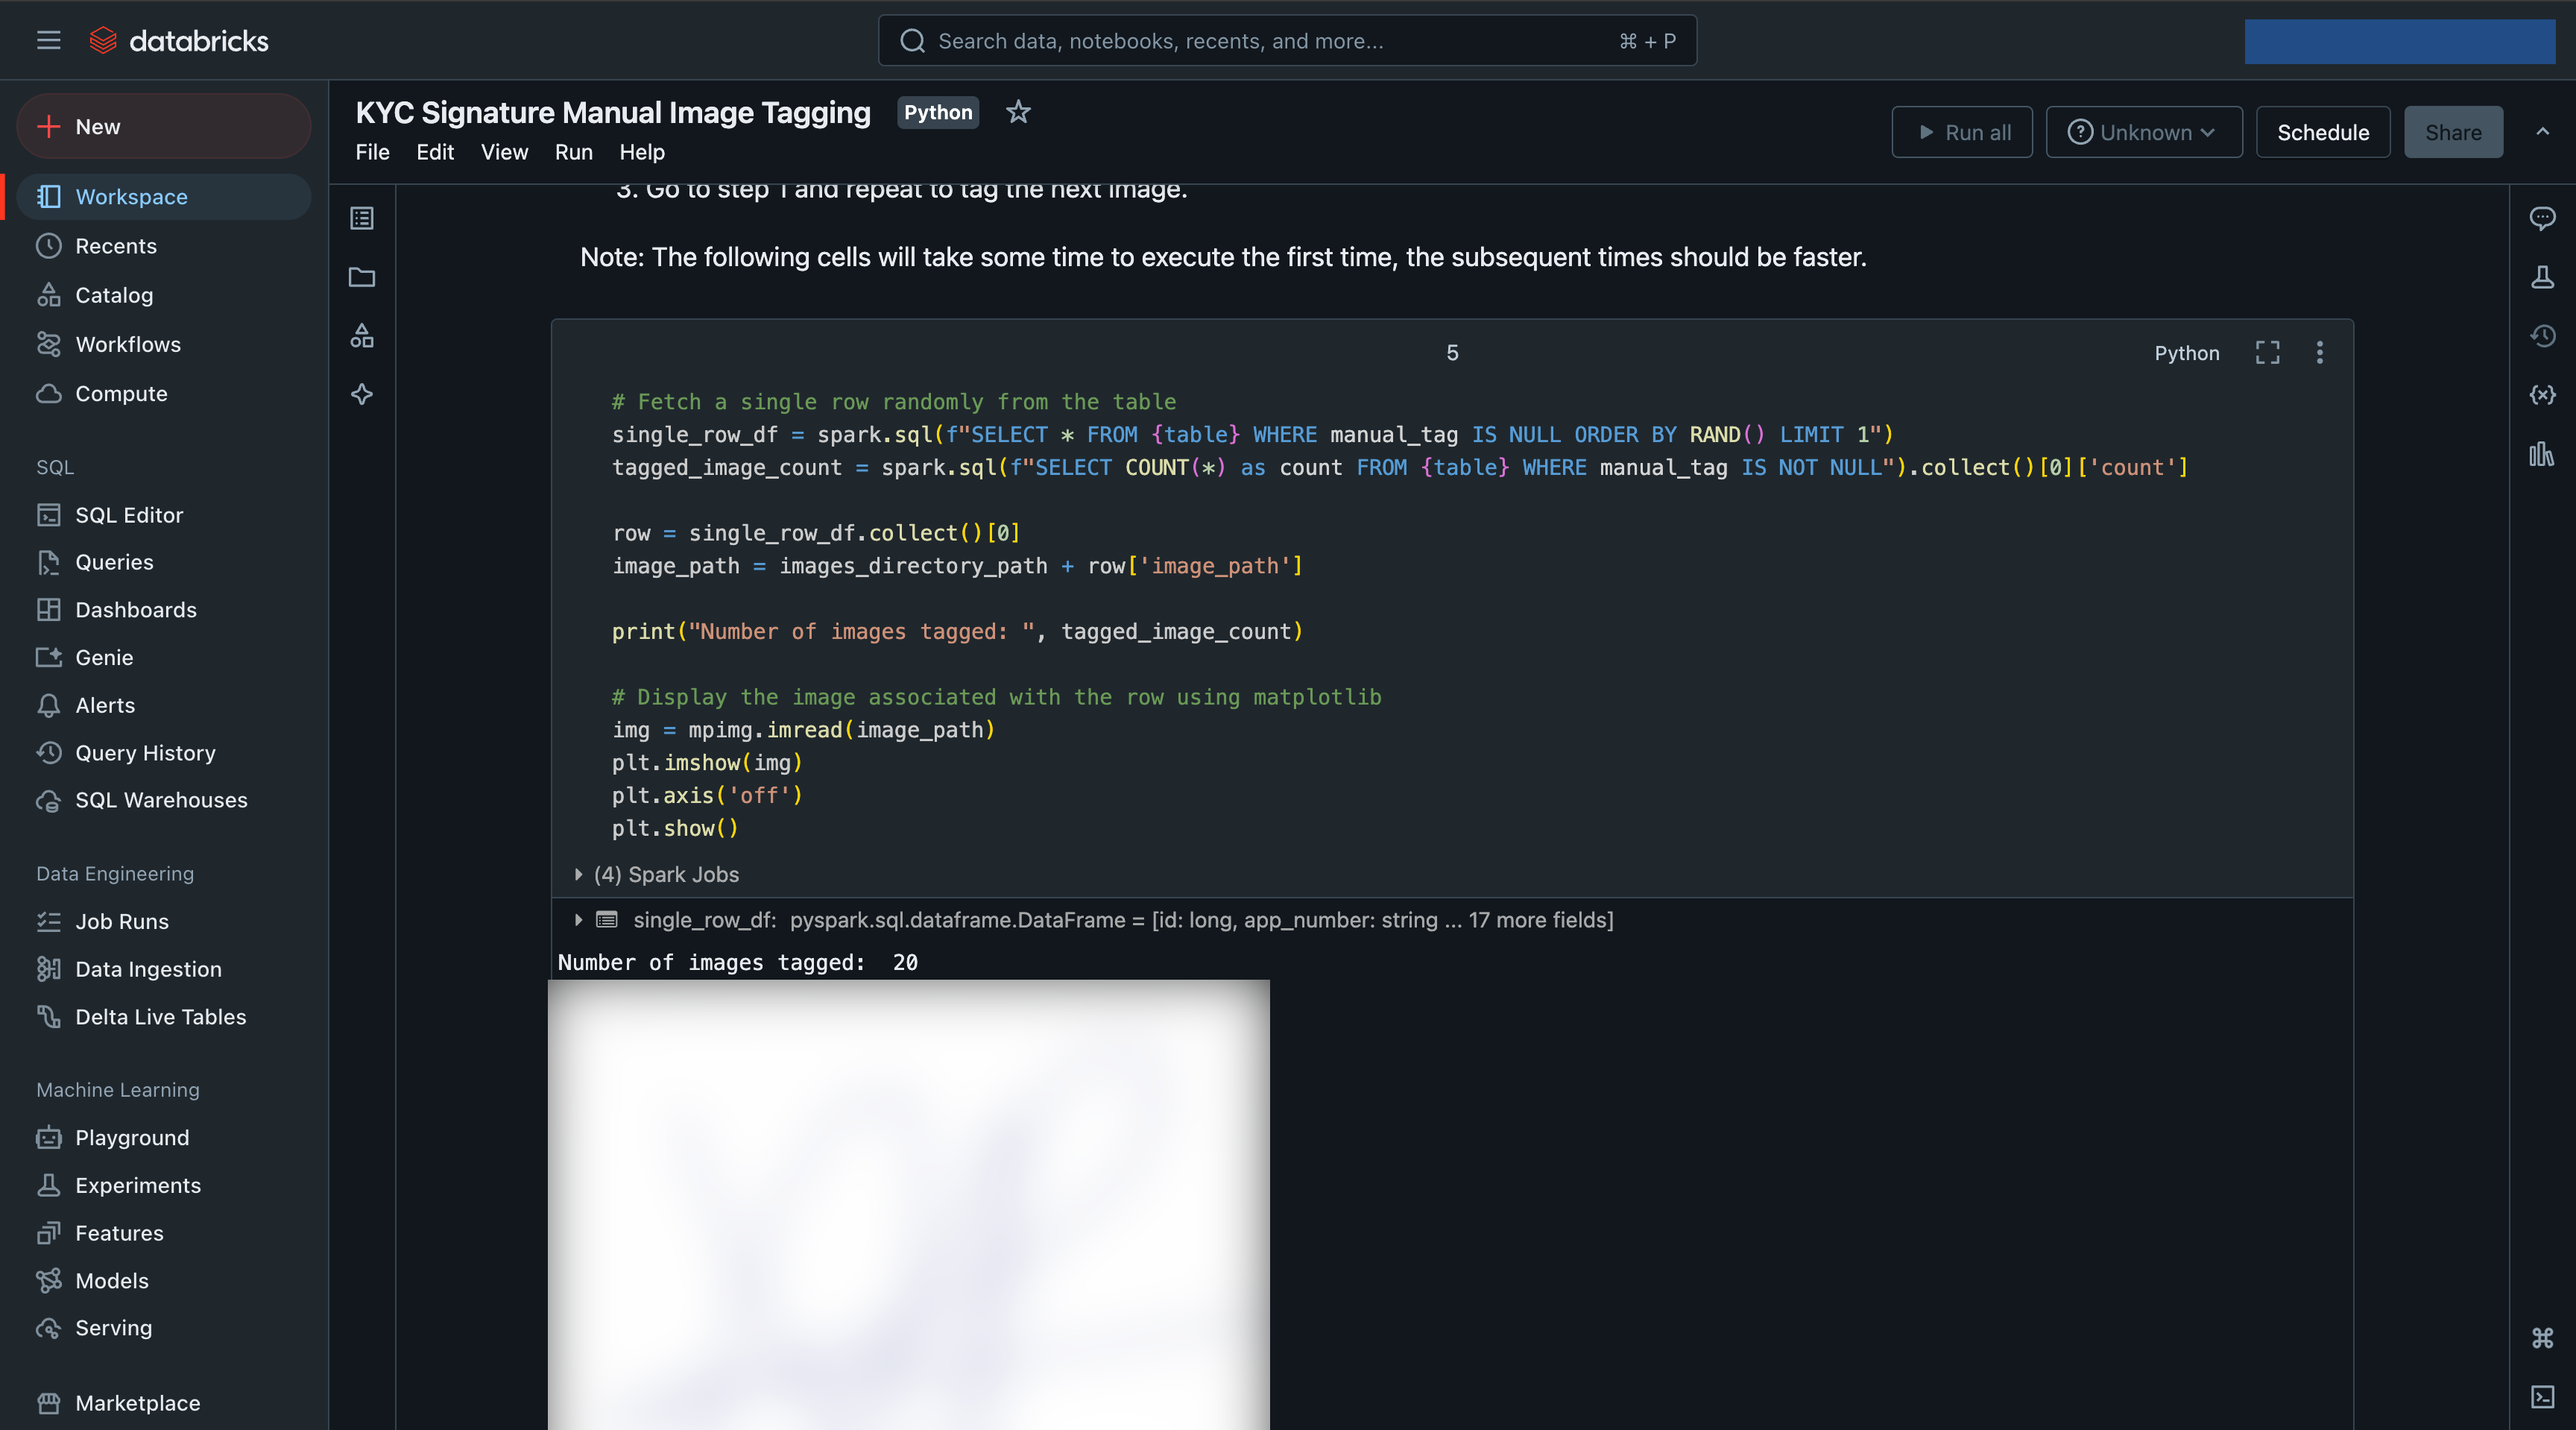Open the Databricks Assistant sparkle icon
Image resolution: width=2576 pixels, height=1430 pixels.
pyautogui.click(x=361, y=395)
